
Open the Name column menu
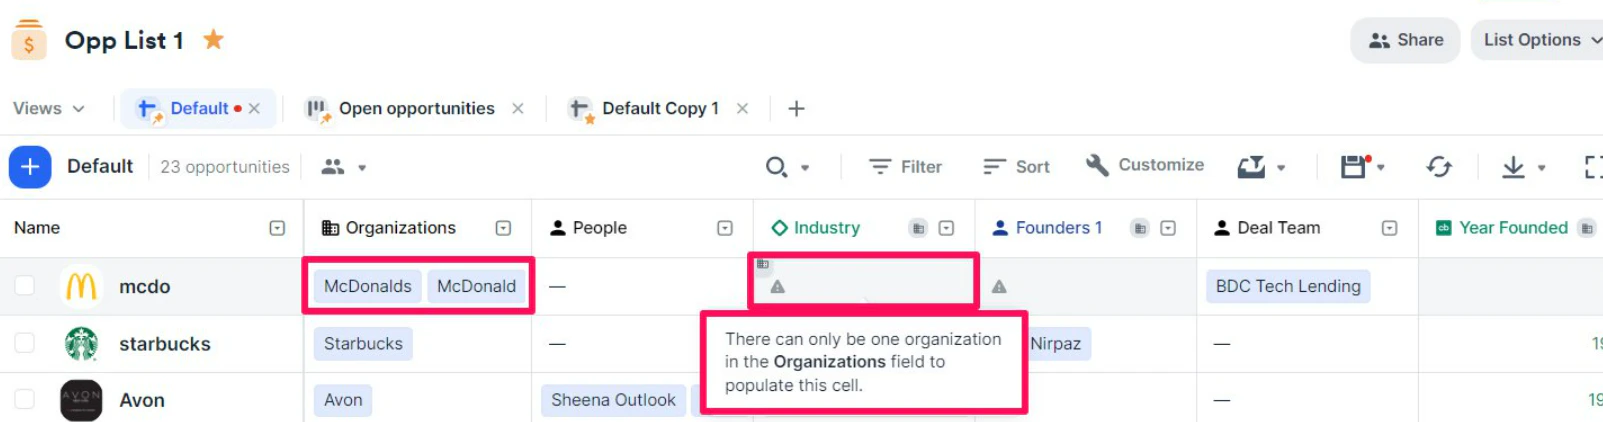277,228
